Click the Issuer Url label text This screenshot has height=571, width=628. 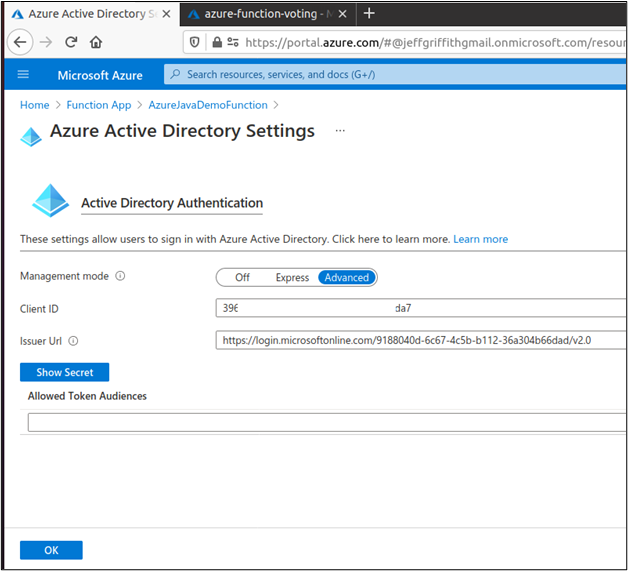[x=41, y=341]
